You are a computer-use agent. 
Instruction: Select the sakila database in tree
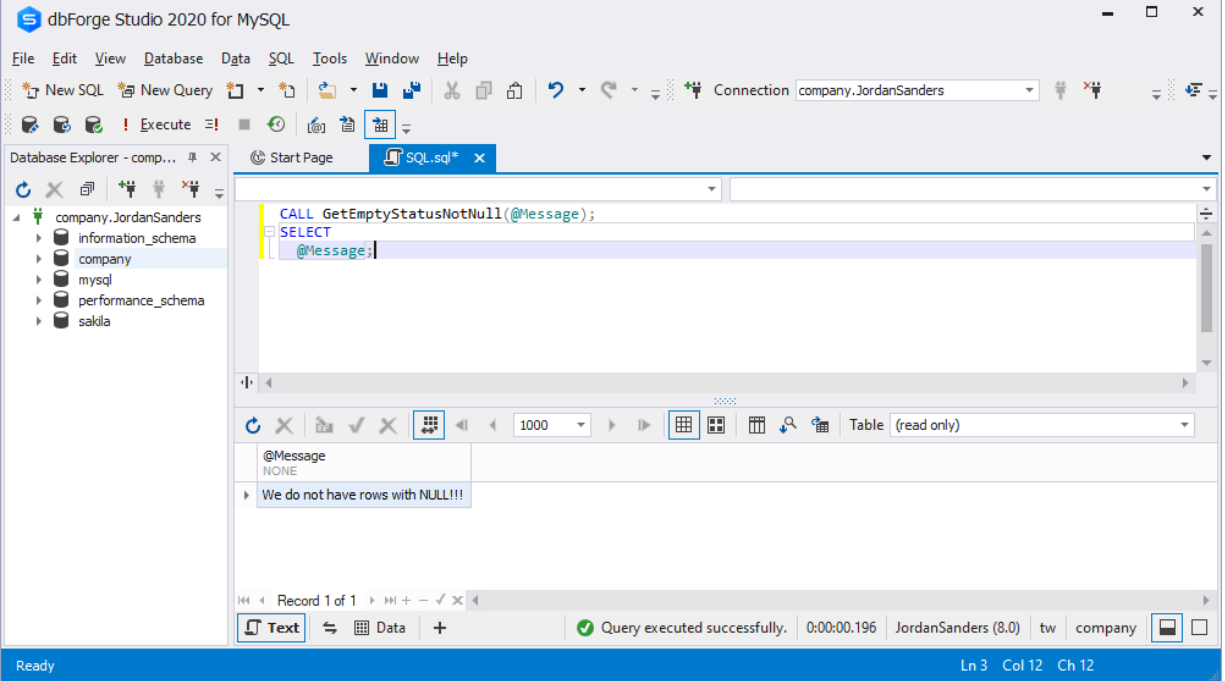pos(94,322)
